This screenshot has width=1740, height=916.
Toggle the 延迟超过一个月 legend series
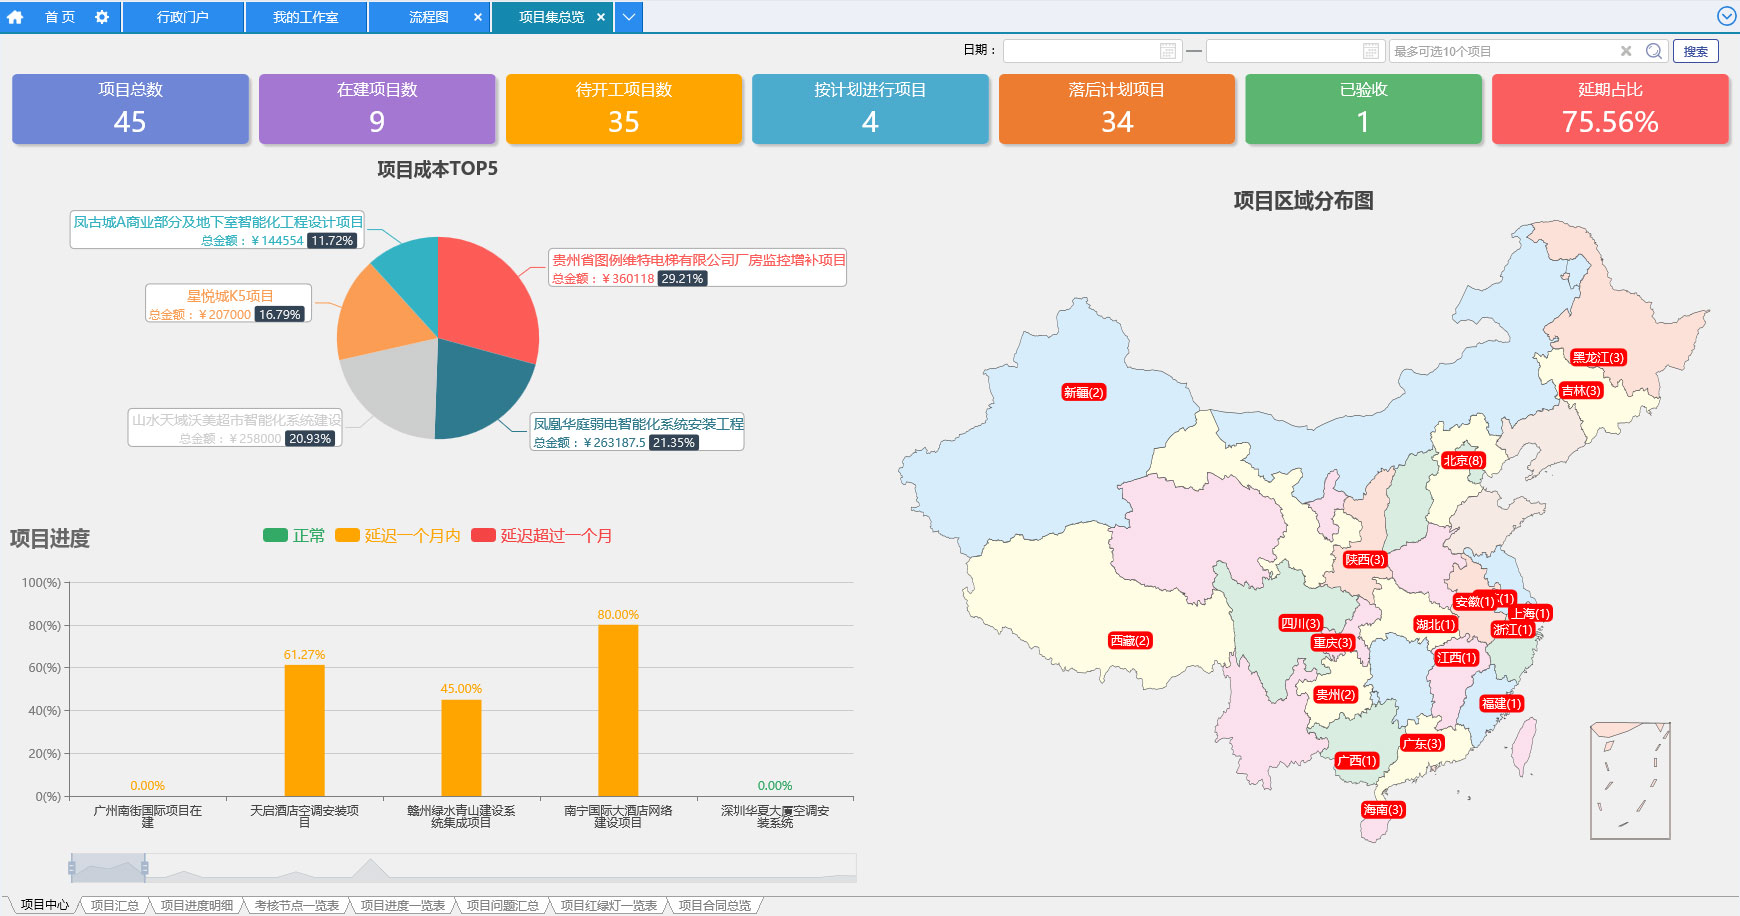[x=542, y=536]
